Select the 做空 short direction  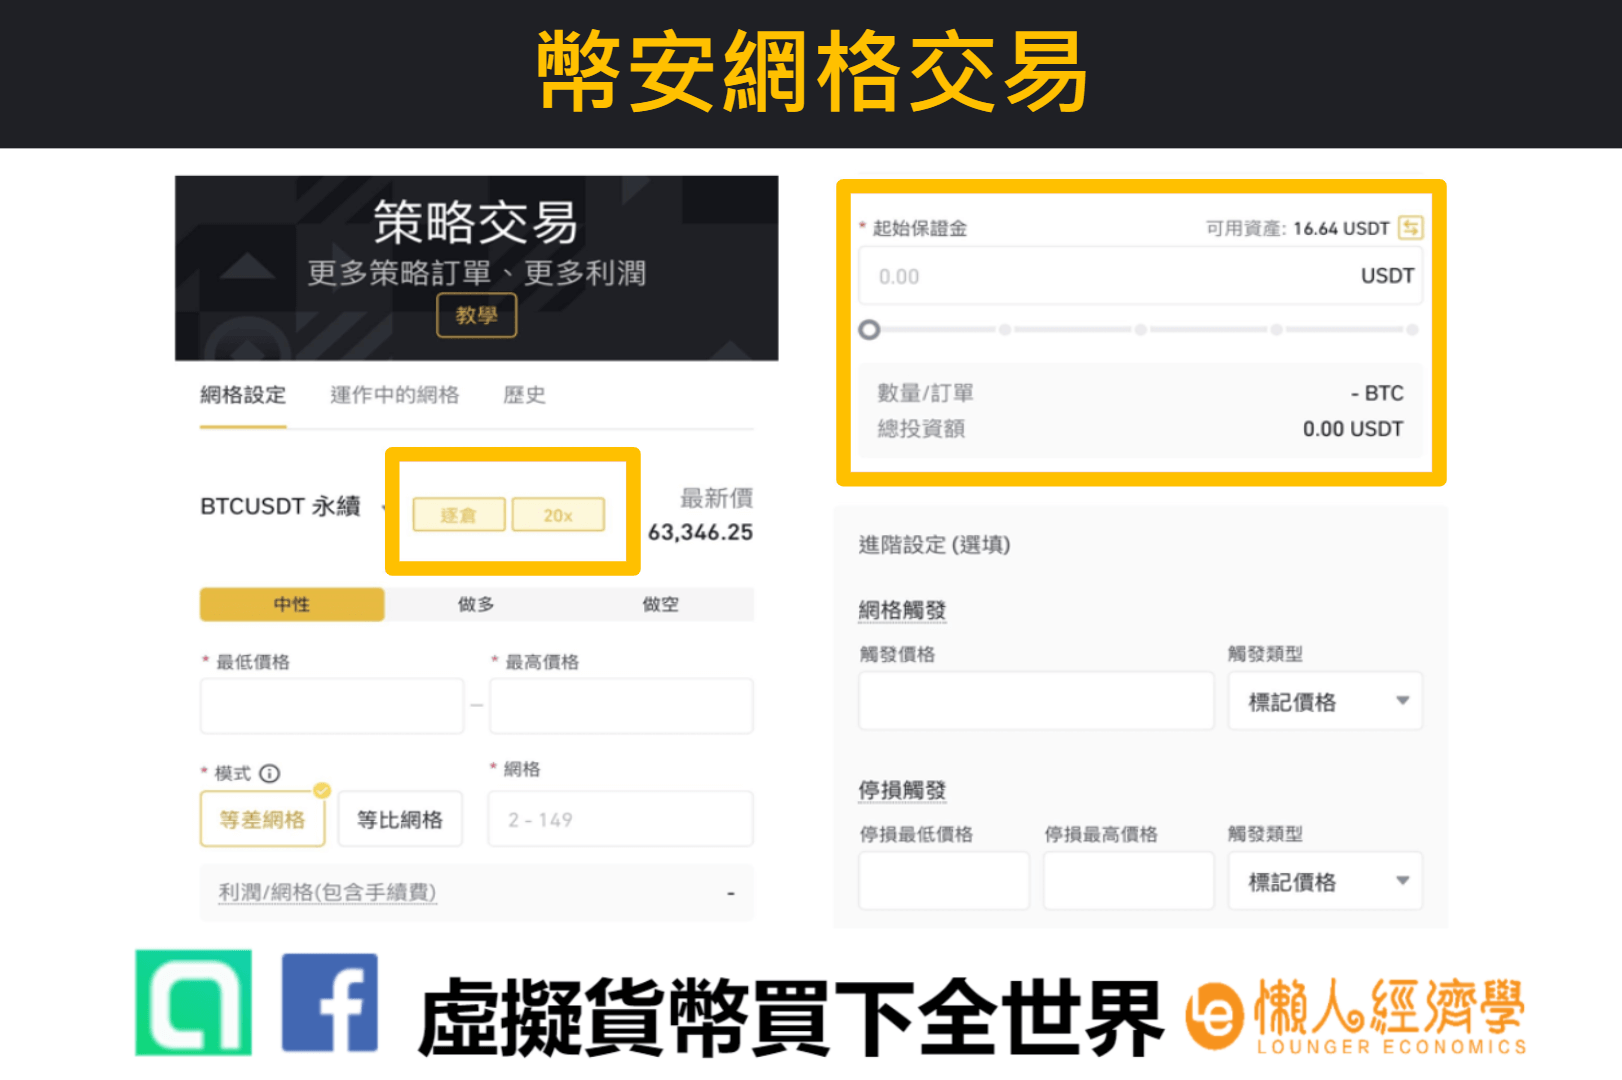tap(661, 604)
